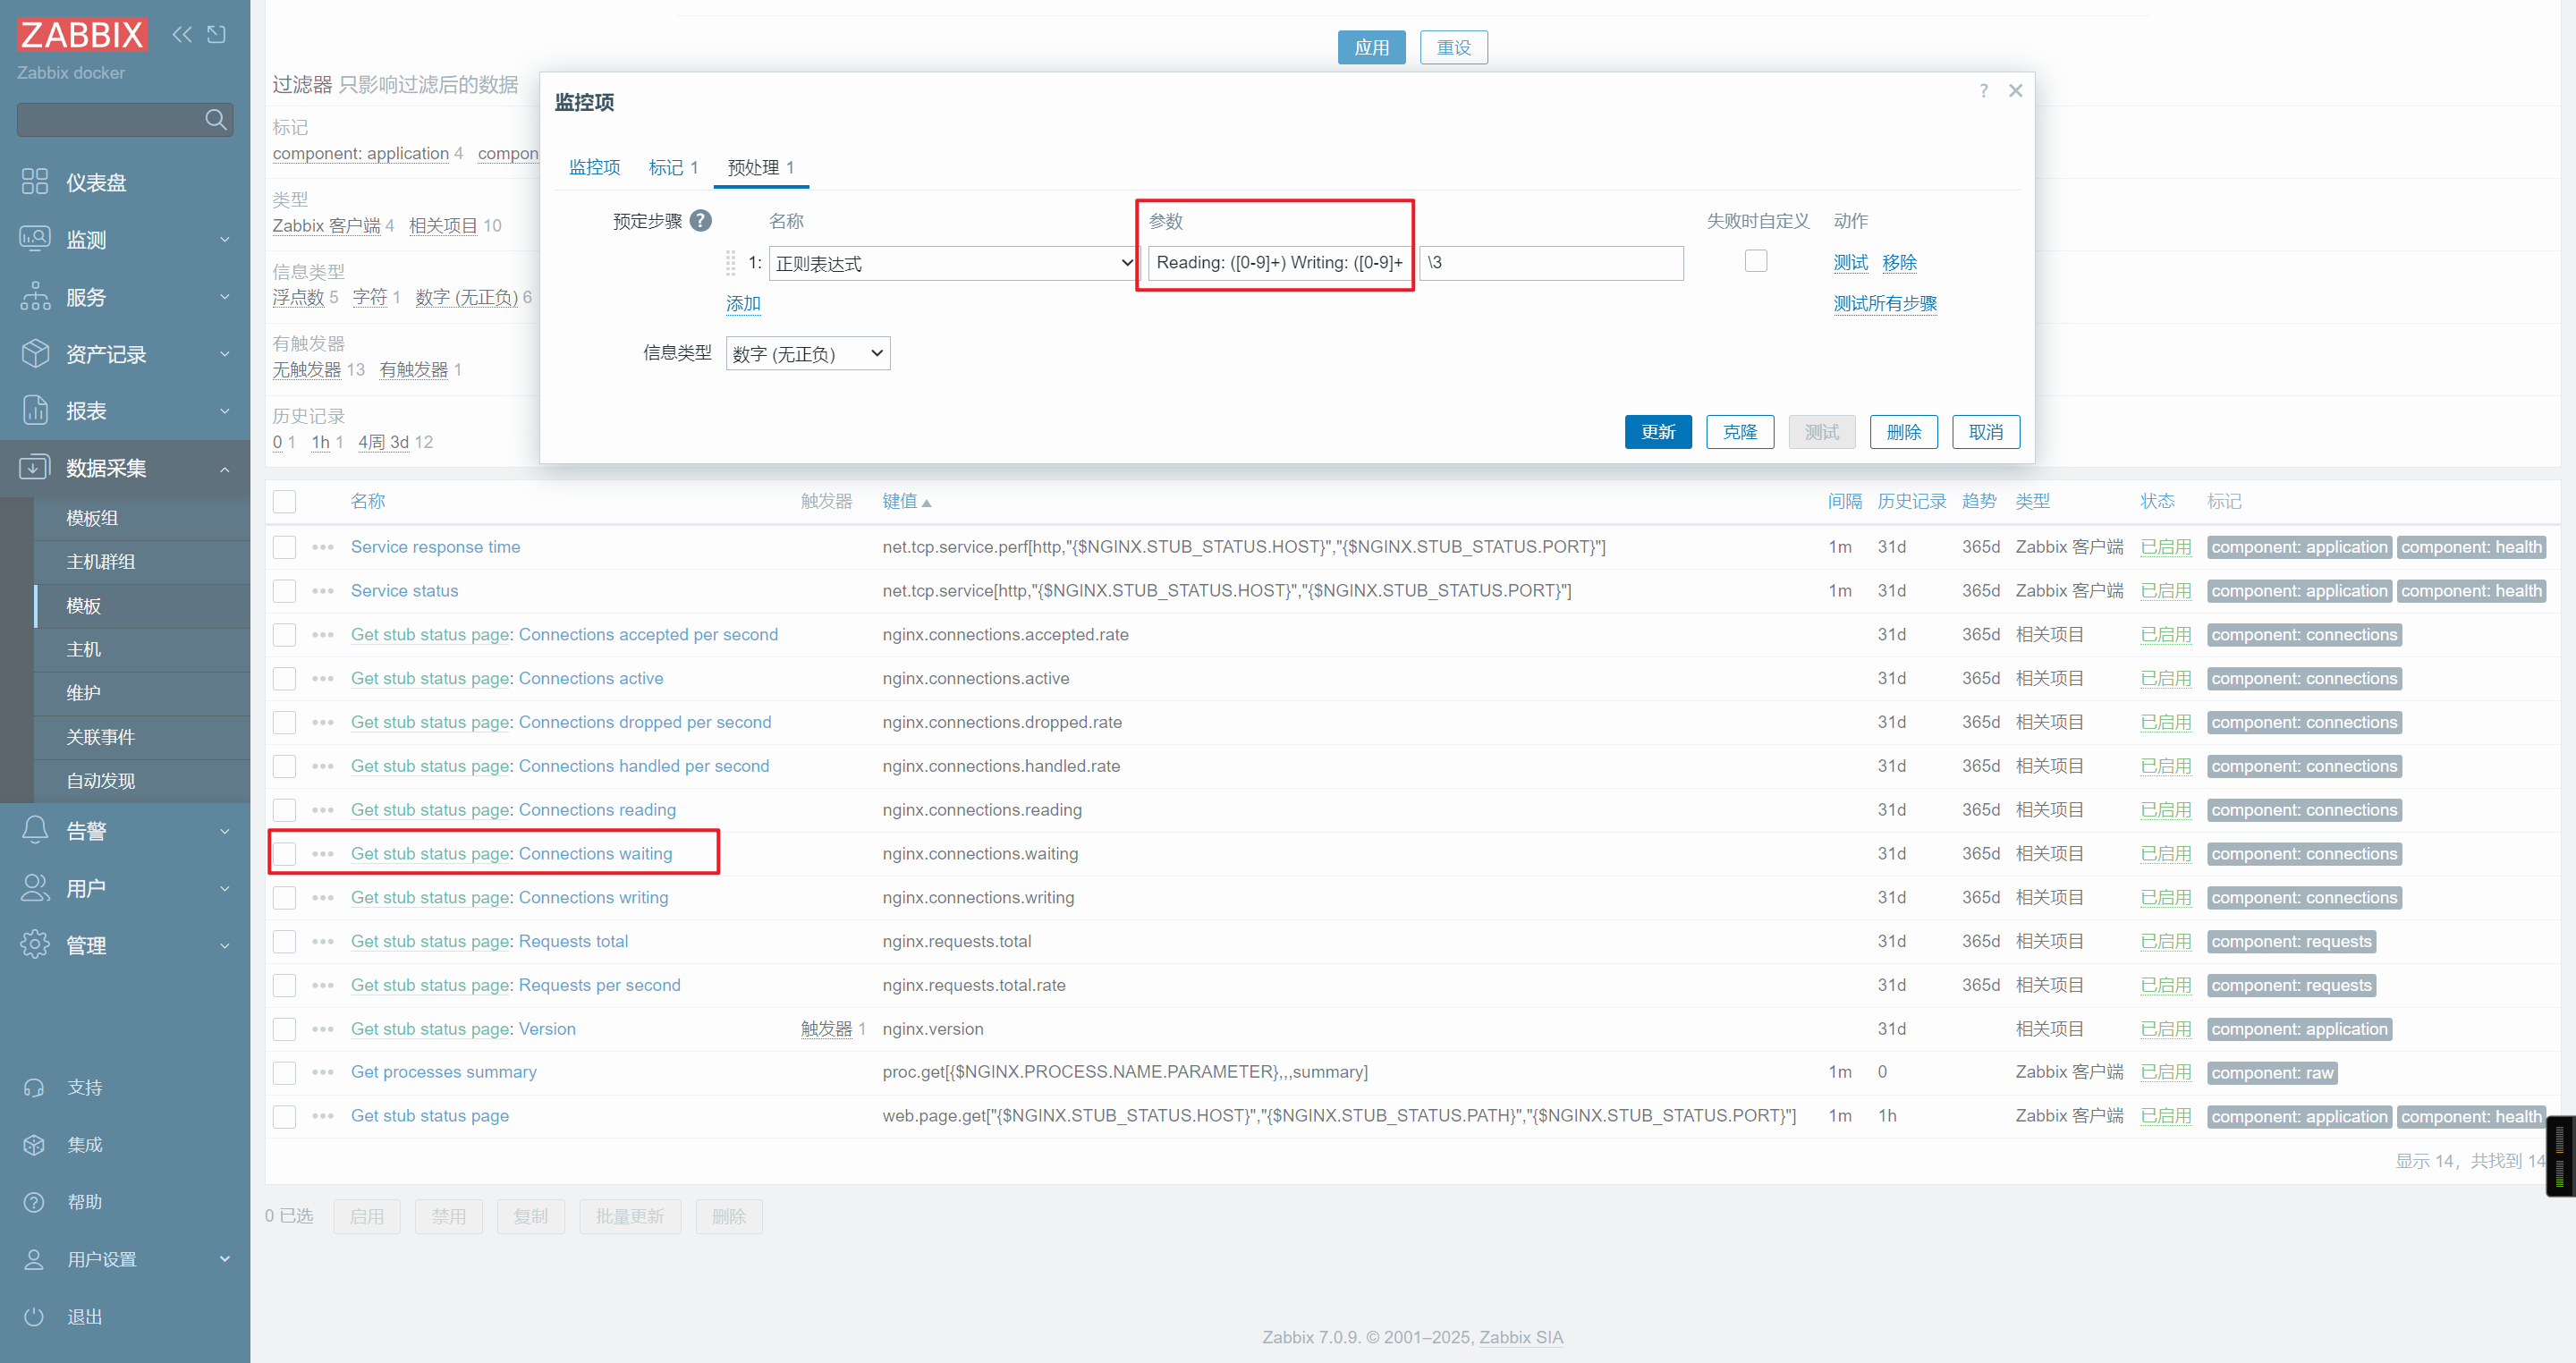Collapse the 数据采集 sidebar chevron

225,469
